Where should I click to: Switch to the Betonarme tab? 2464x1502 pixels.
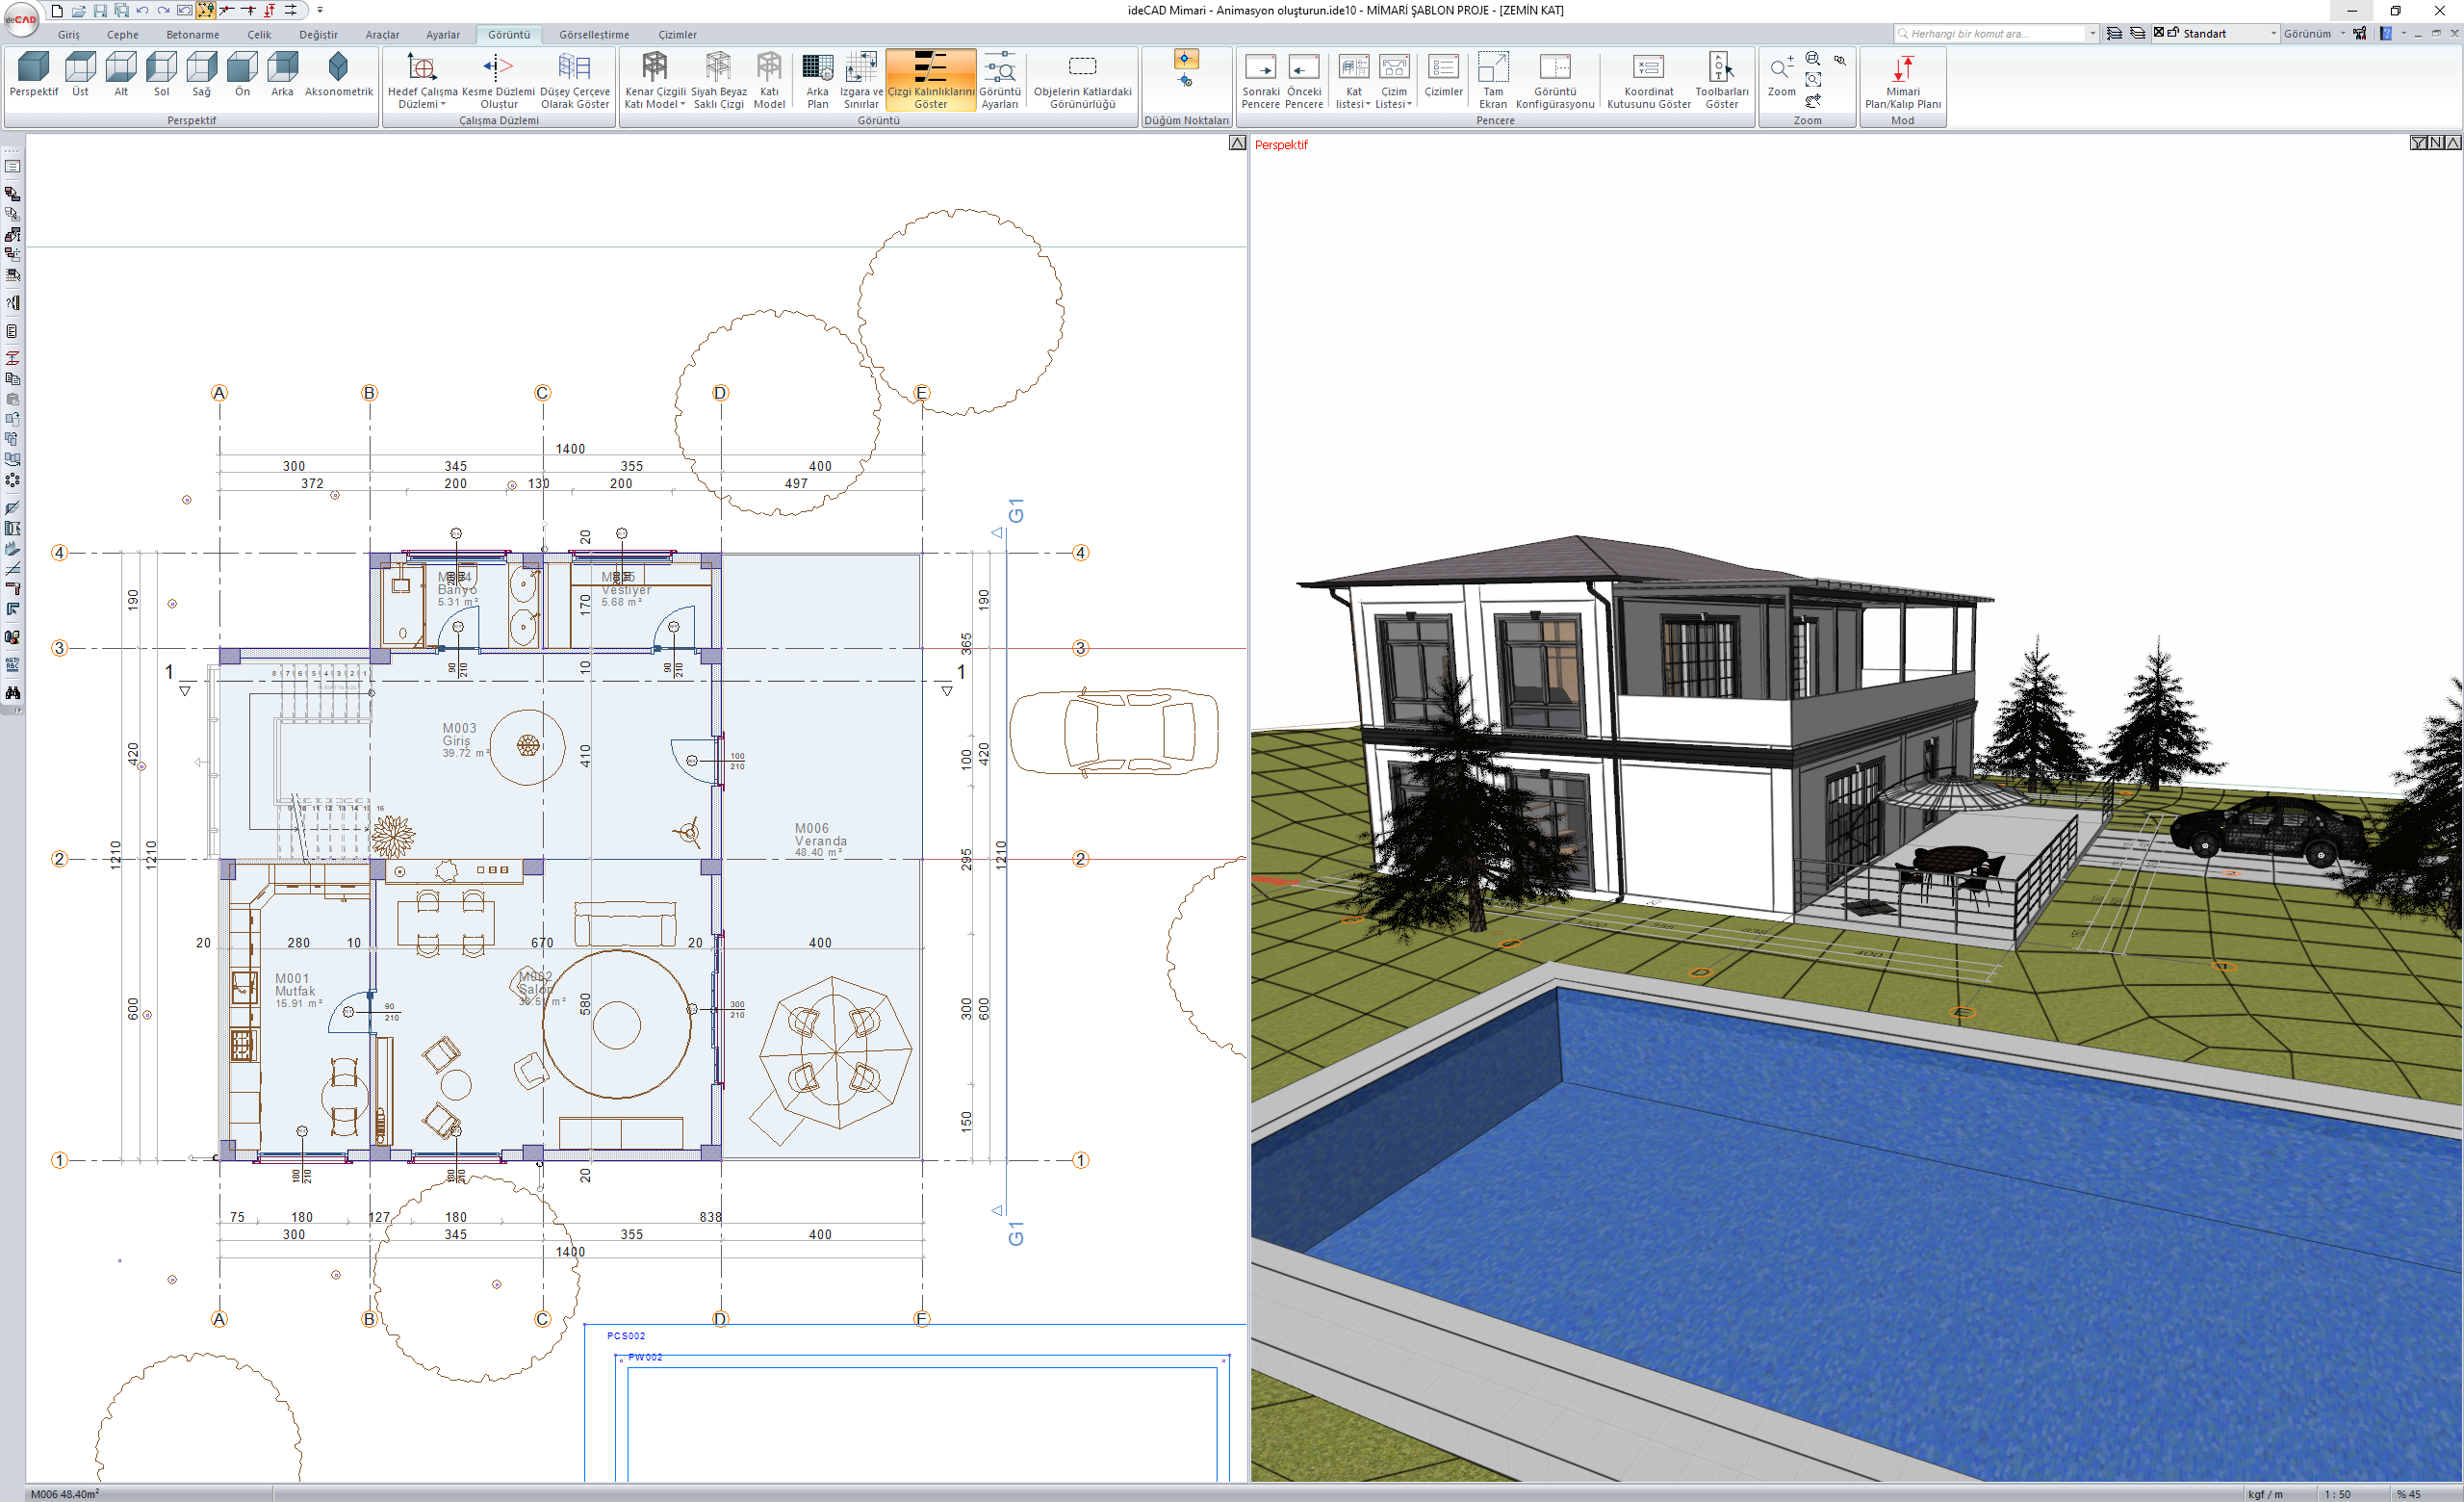coord(192,35)
